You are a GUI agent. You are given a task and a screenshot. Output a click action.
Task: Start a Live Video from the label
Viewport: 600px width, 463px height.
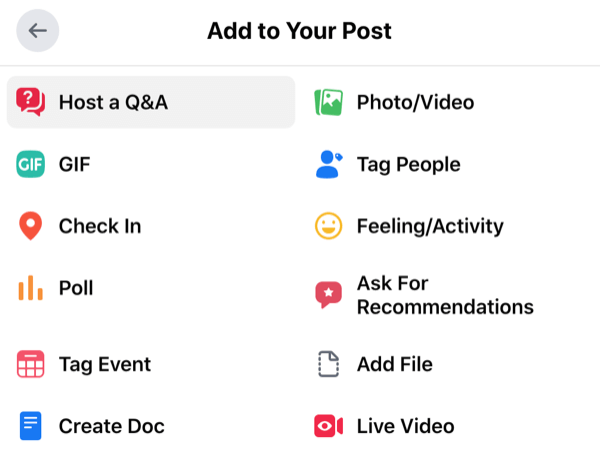[406, 426]
